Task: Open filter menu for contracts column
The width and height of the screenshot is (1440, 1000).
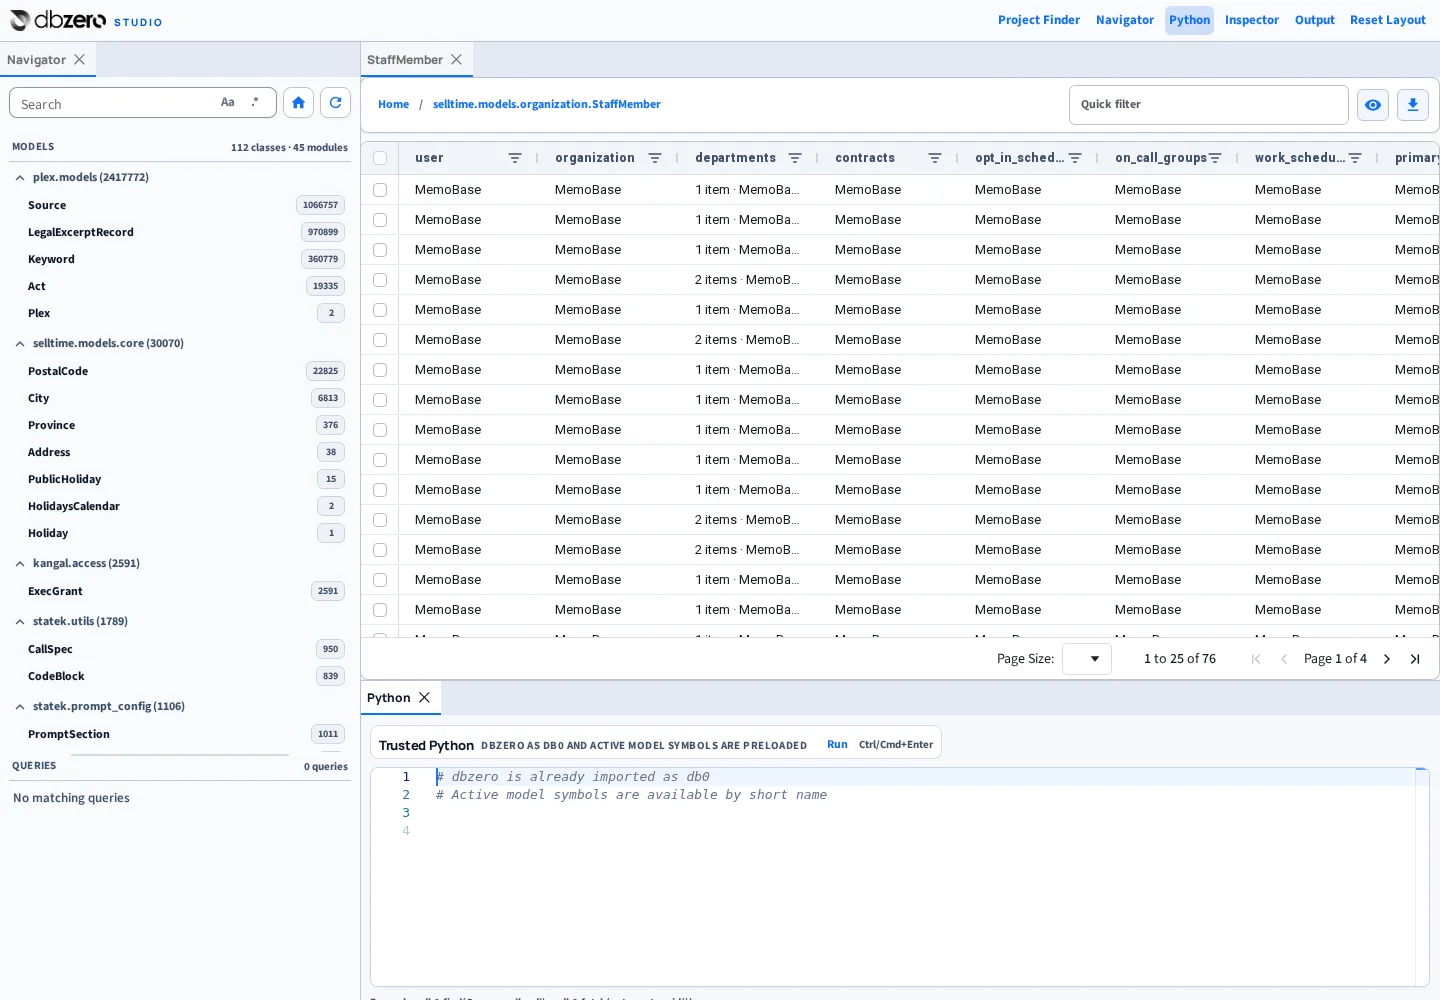Action: click(x=935, y=158)
